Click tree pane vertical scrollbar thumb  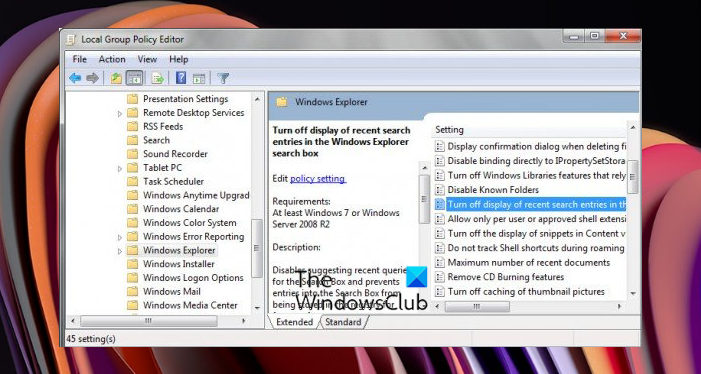pyautogui.click(x=257, y=248)
